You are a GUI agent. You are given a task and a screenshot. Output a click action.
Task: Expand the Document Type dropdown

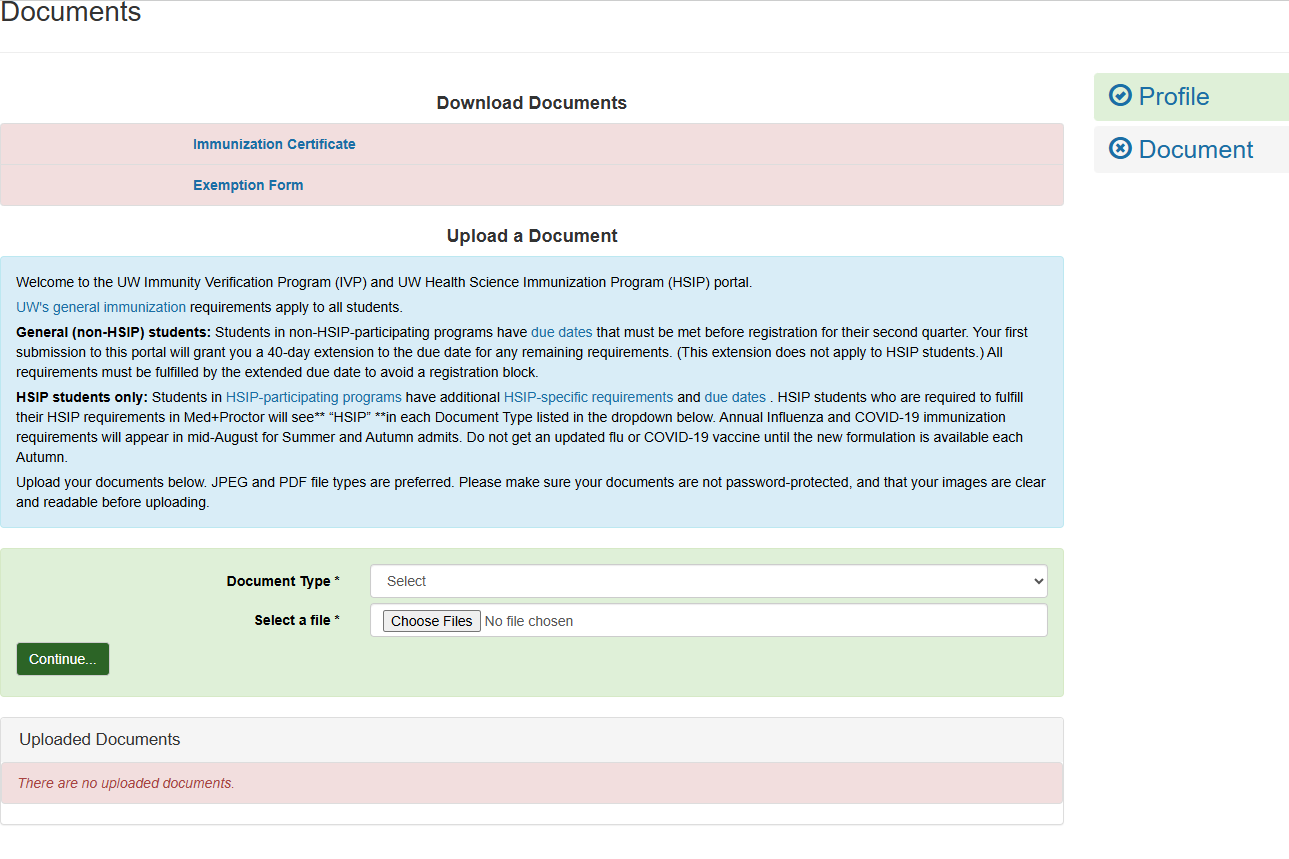click(709, 581)
